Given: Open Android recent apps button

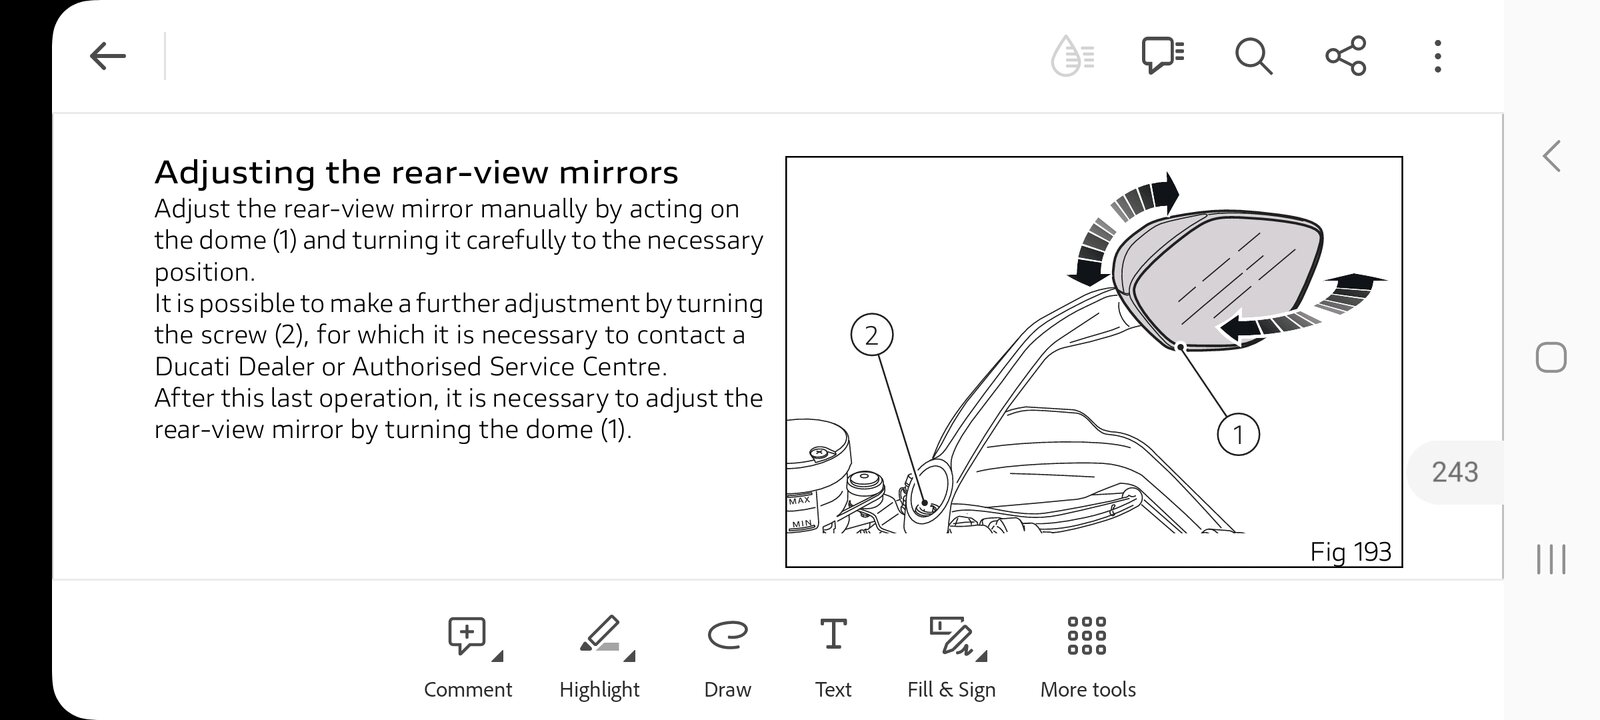Looking at the screenshot, I should (1551, 560).
